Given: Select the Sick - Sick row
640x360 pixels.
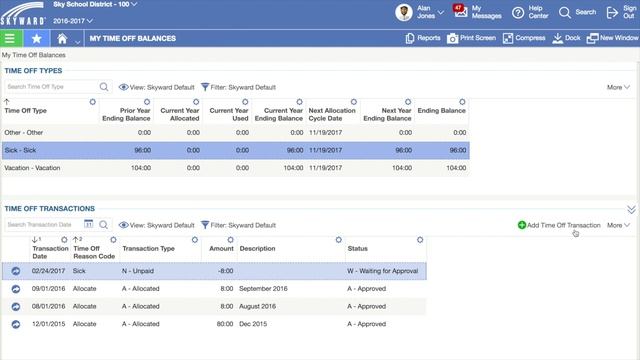Looking at the screenshot, I should 236,150.
